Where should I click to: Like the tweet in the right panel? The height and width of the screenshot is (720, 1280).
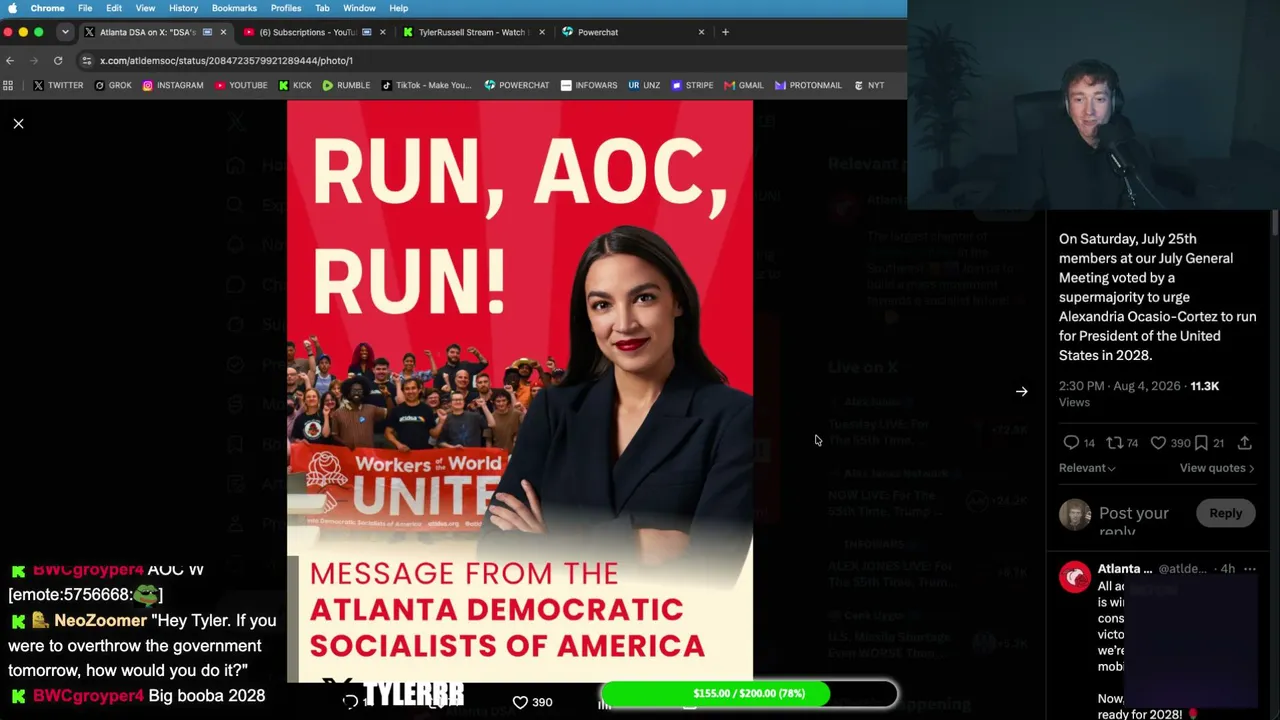coord(1158,442)
